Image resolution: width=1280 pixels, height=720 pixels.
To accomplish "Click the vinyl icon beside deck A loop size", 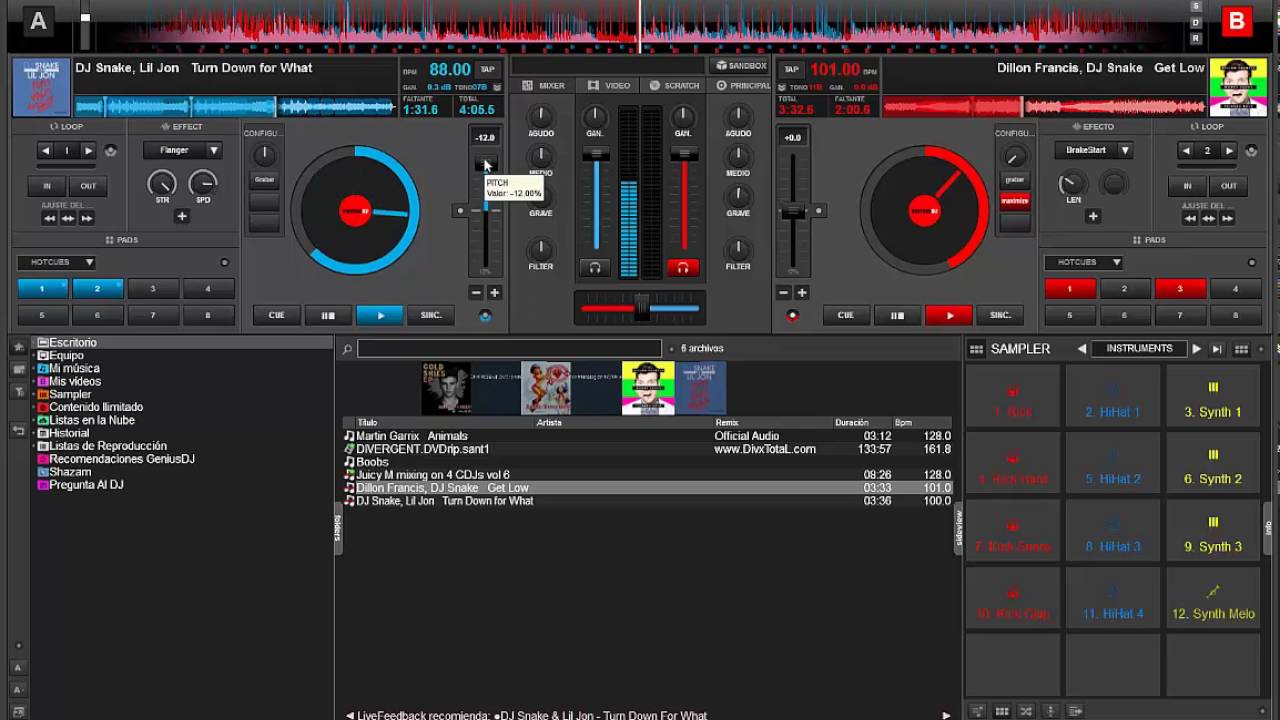I will pyautogui.click(x=110, y=151).
